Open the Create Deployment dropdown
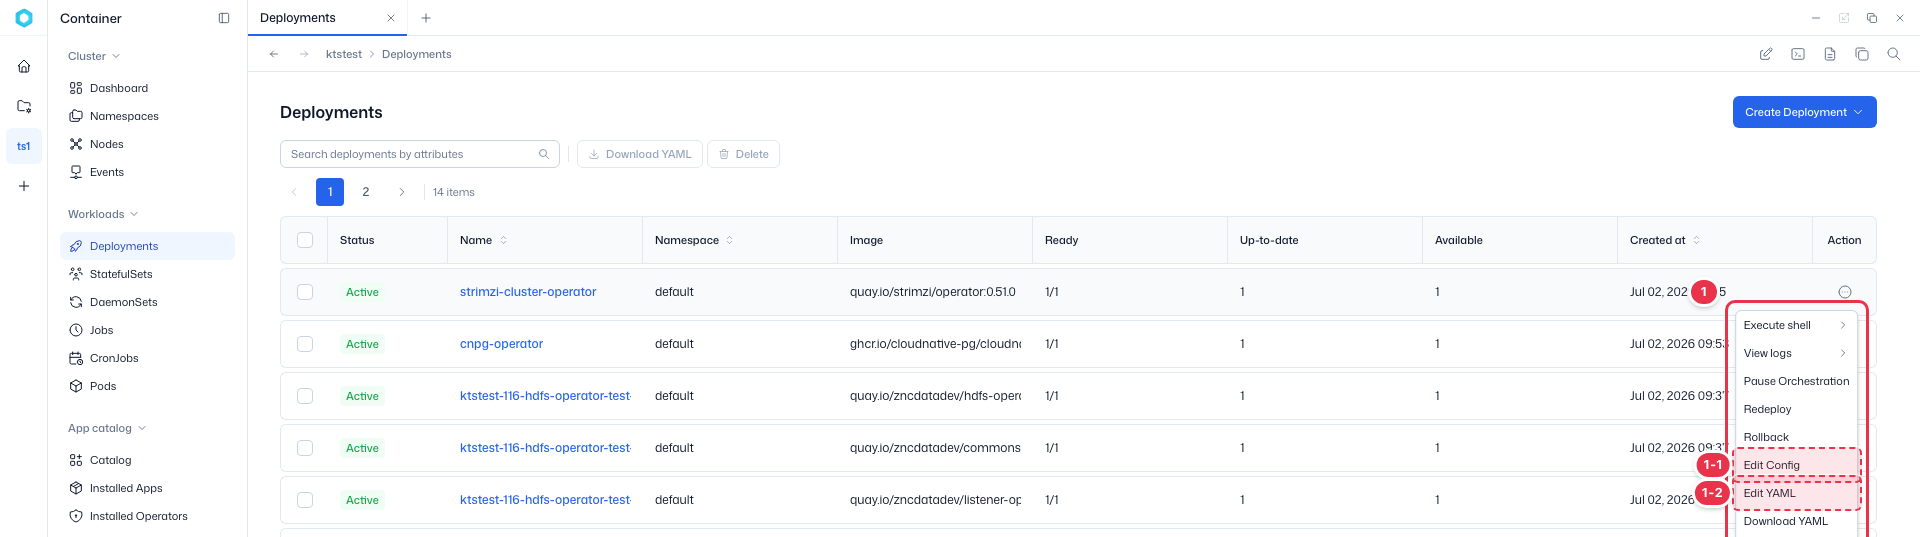The image size is (1920, 537). 1804,112
